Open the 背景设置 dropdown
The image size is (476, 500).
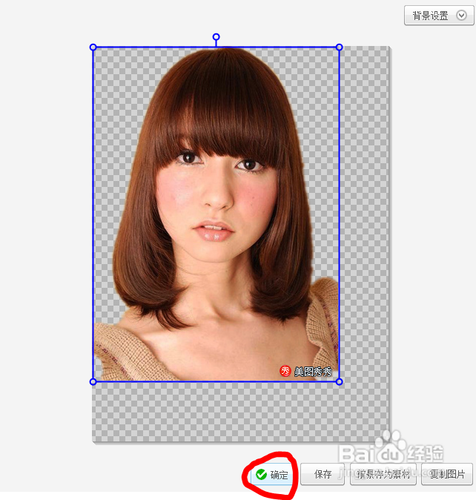coord(439,15)
